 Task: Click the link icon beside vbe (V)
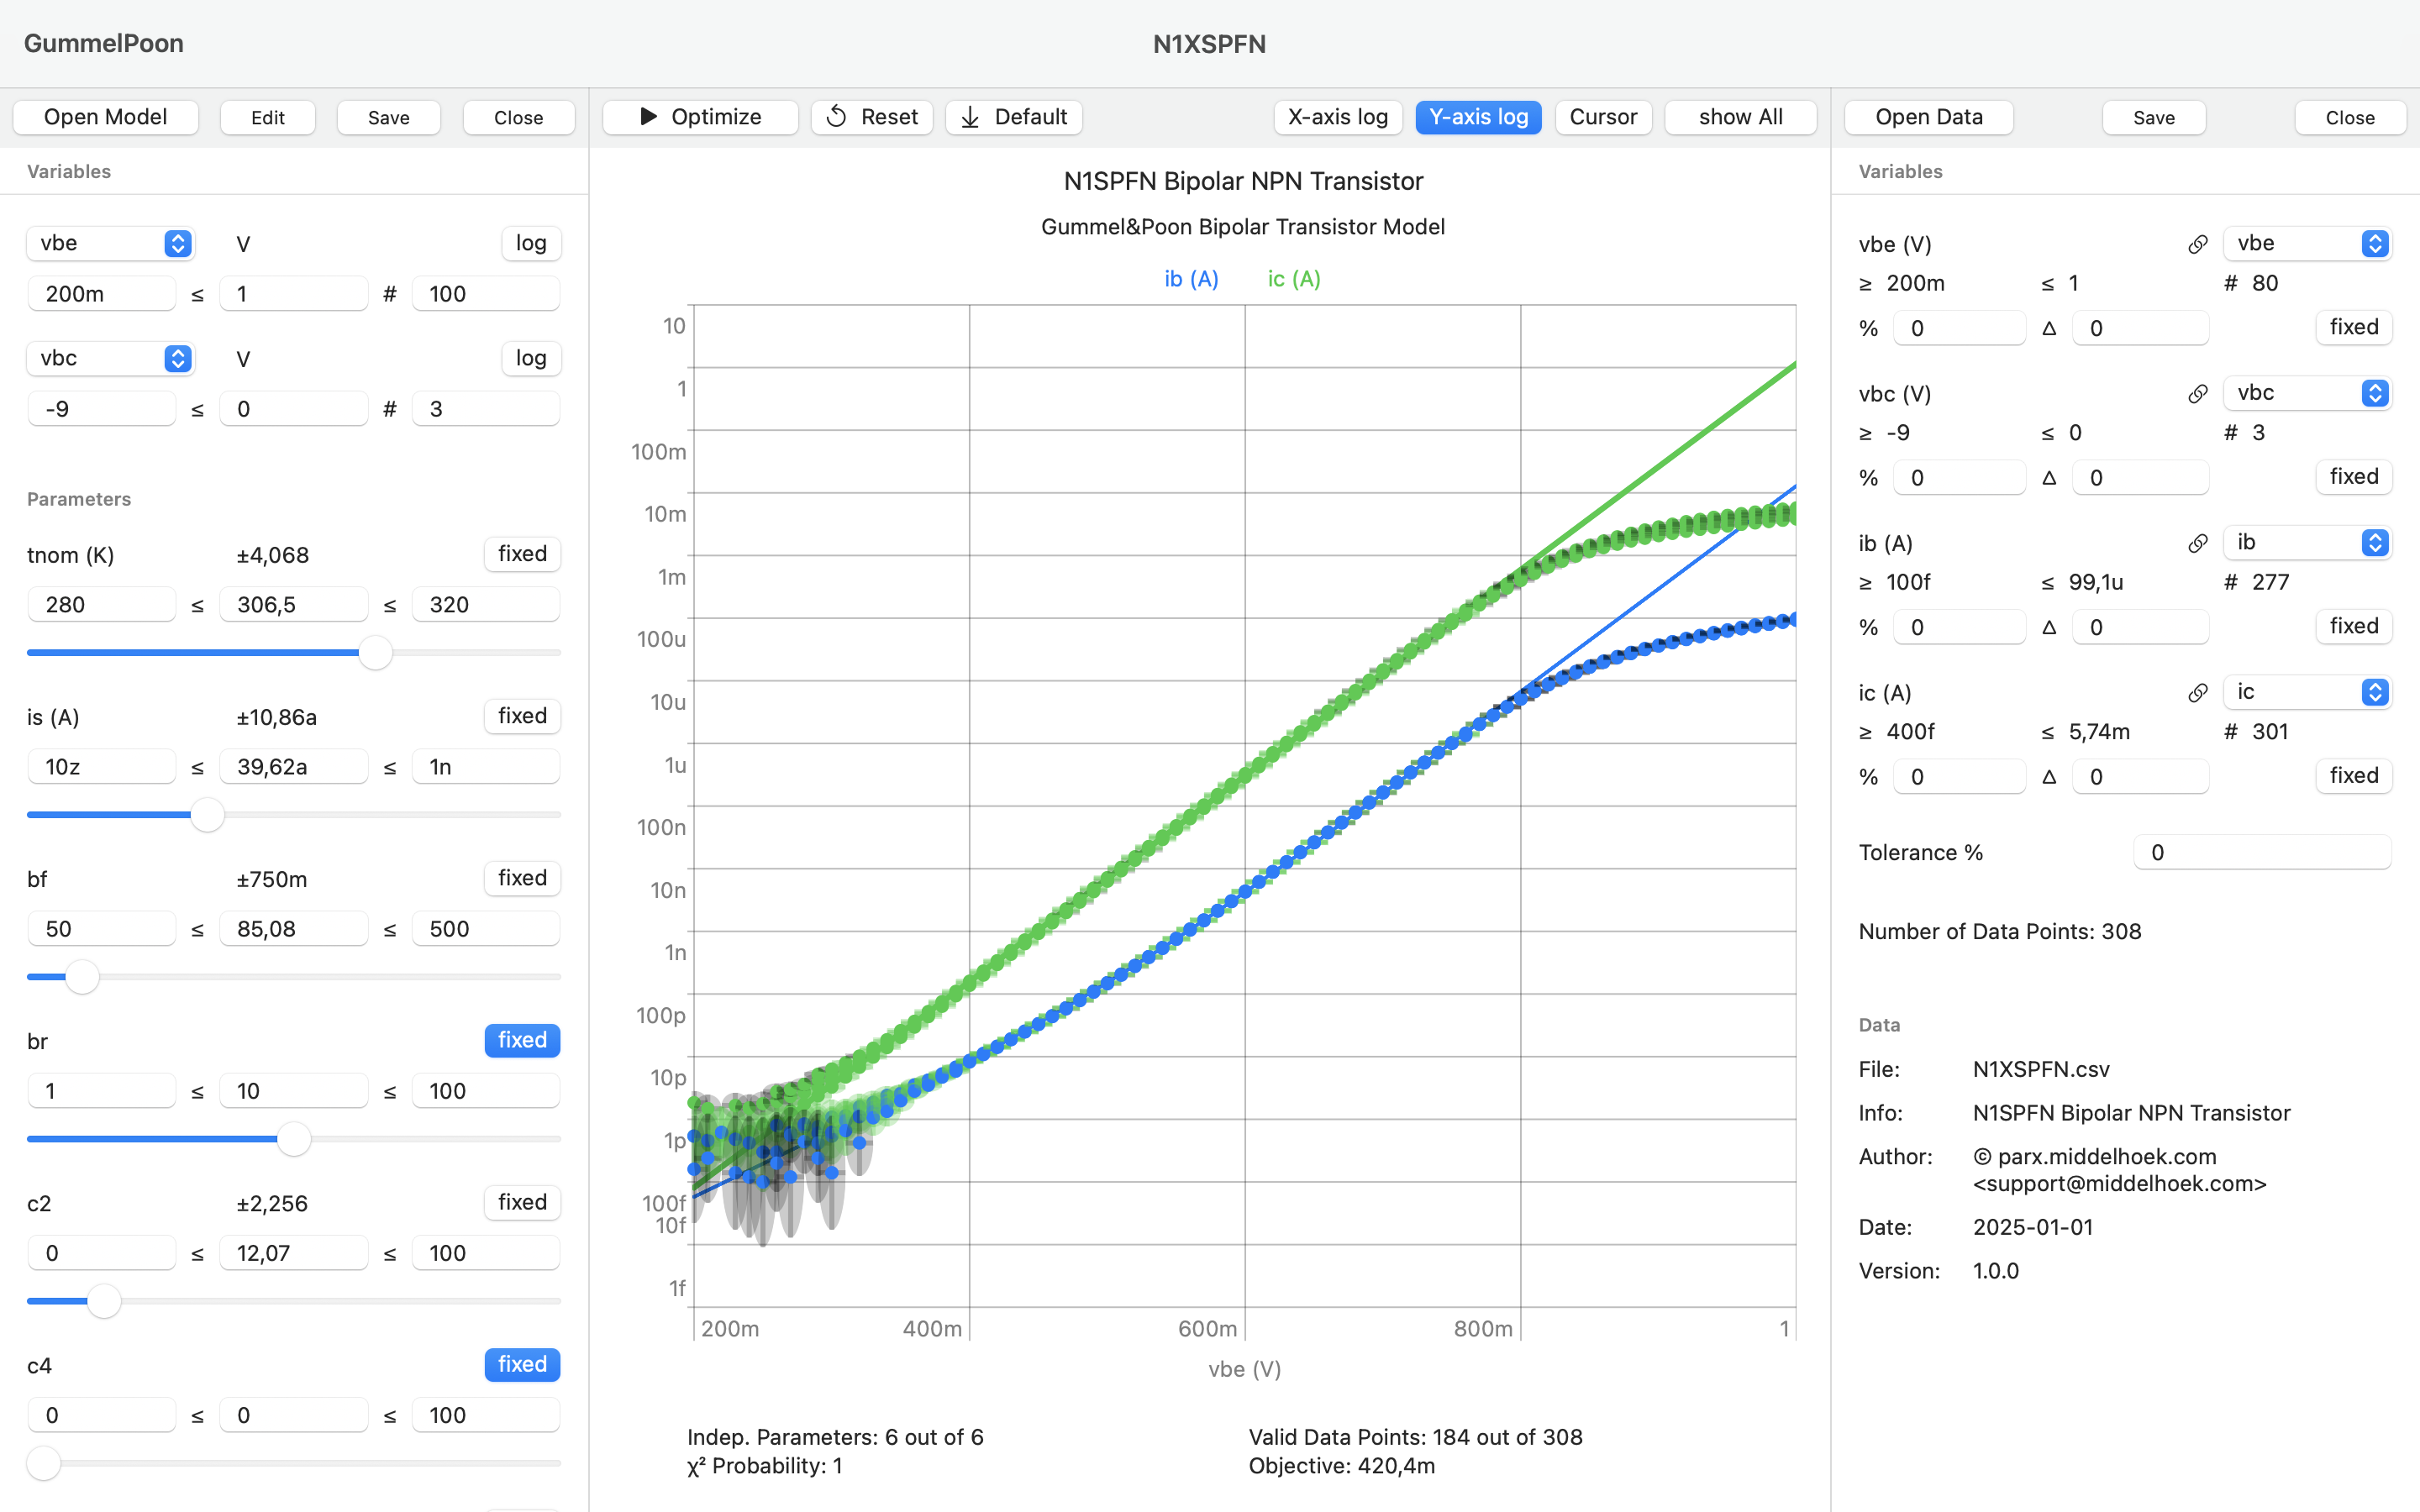tap(2197, 244)
